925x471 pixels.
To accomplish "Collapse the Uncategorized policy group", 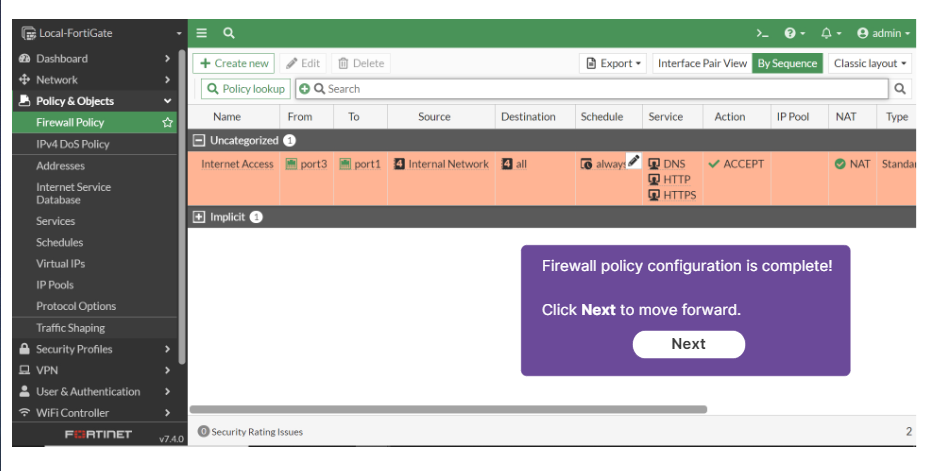I will 199,140.
